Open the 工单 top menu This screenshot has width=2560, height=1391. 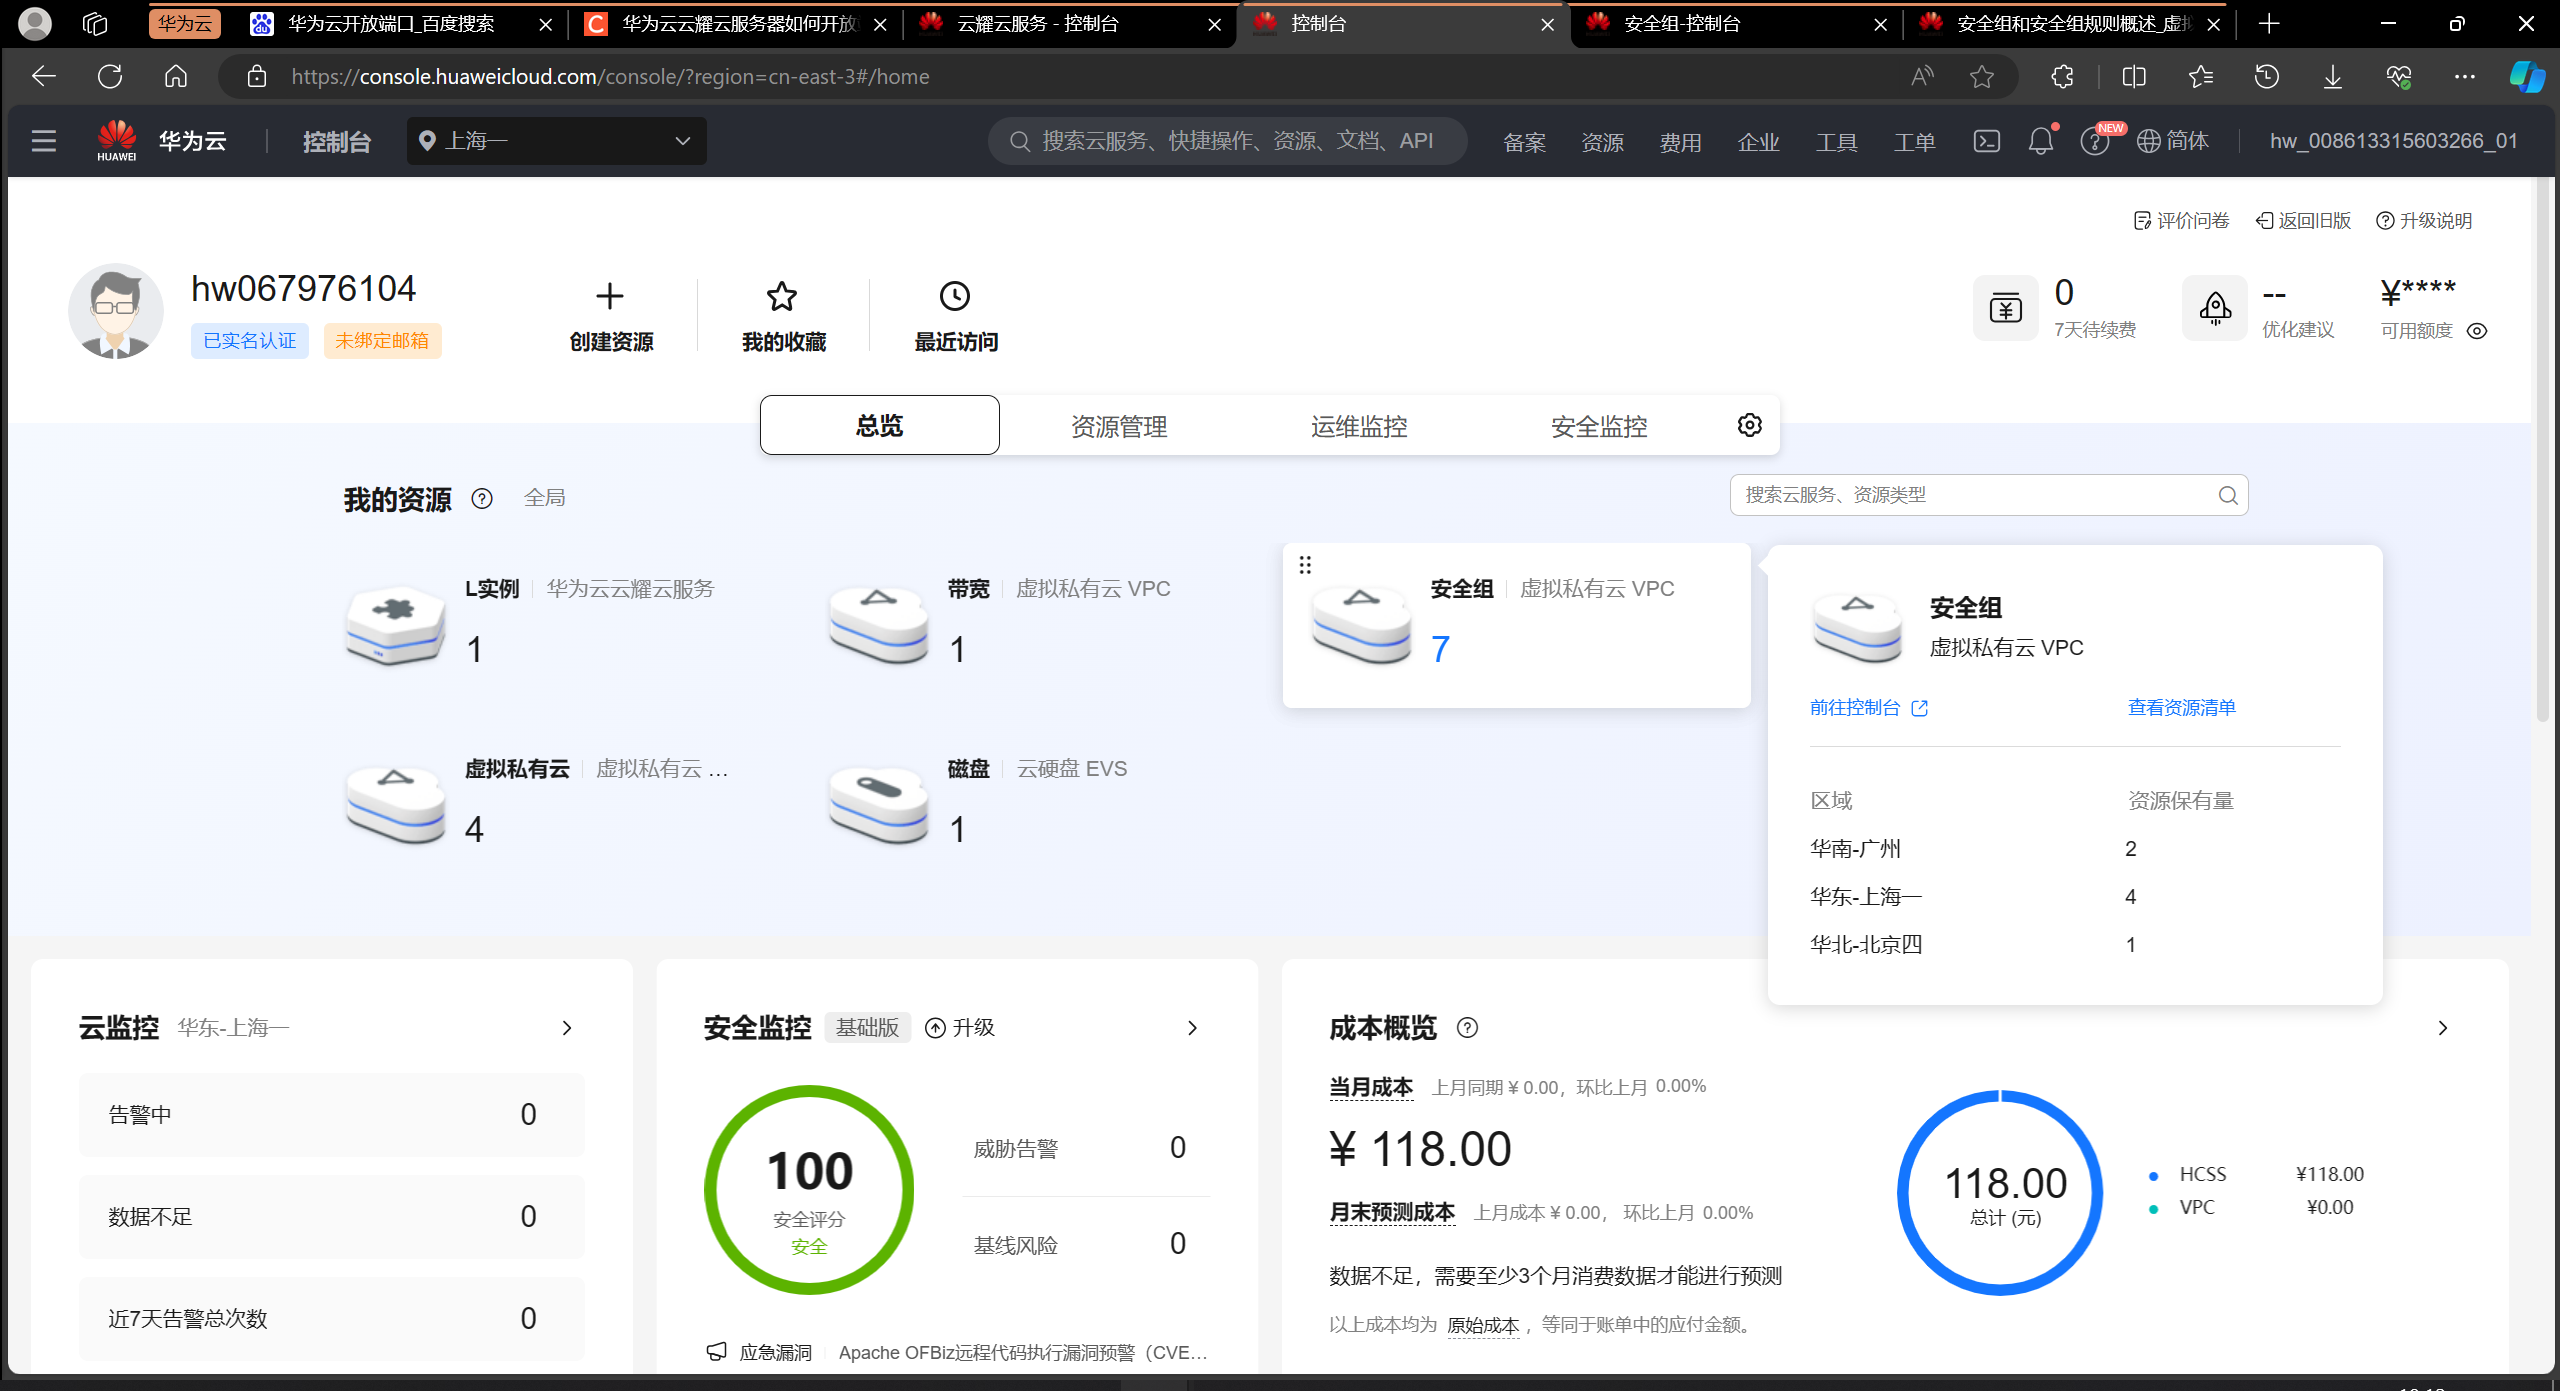1914,142
